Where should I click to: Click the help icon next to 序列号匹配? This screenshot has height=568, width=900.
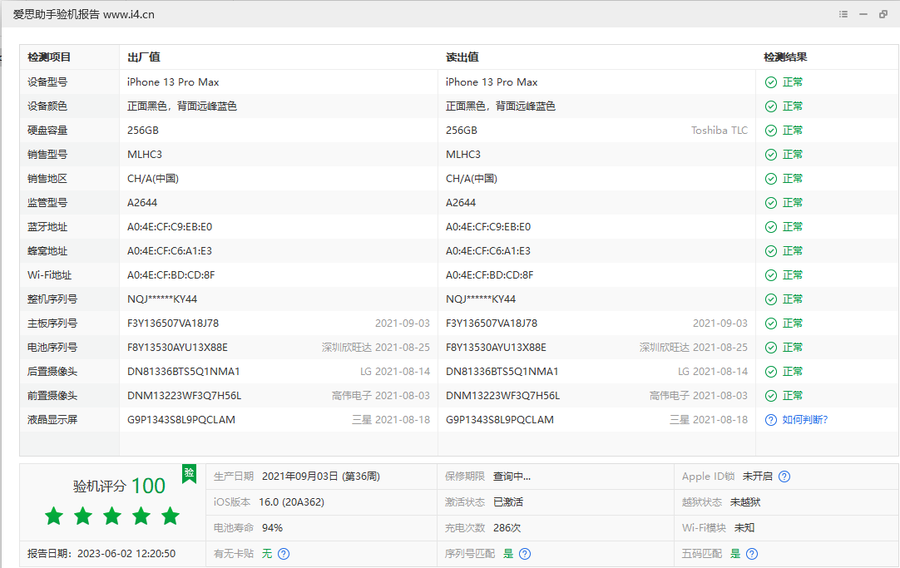point(525,554)
